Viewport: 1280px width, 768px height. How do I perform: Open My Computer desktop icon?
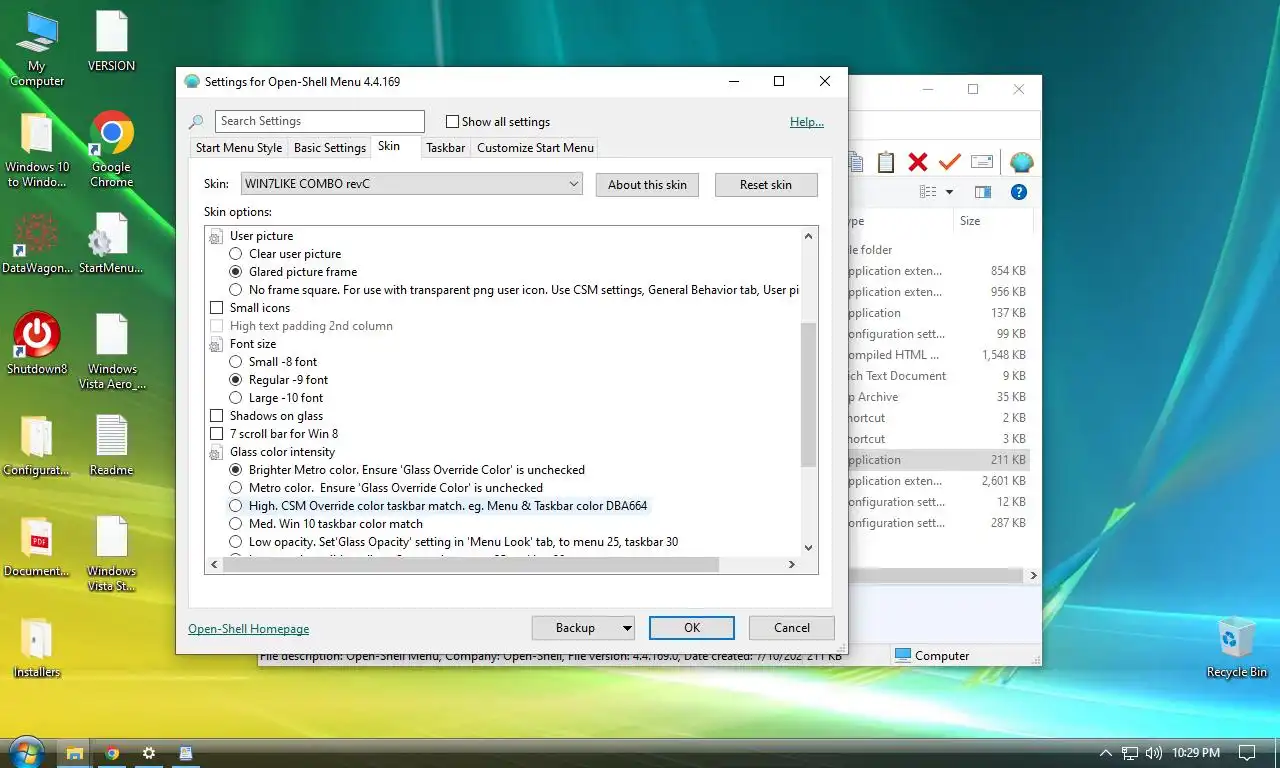pyautogui.click(x=37, y=49)
